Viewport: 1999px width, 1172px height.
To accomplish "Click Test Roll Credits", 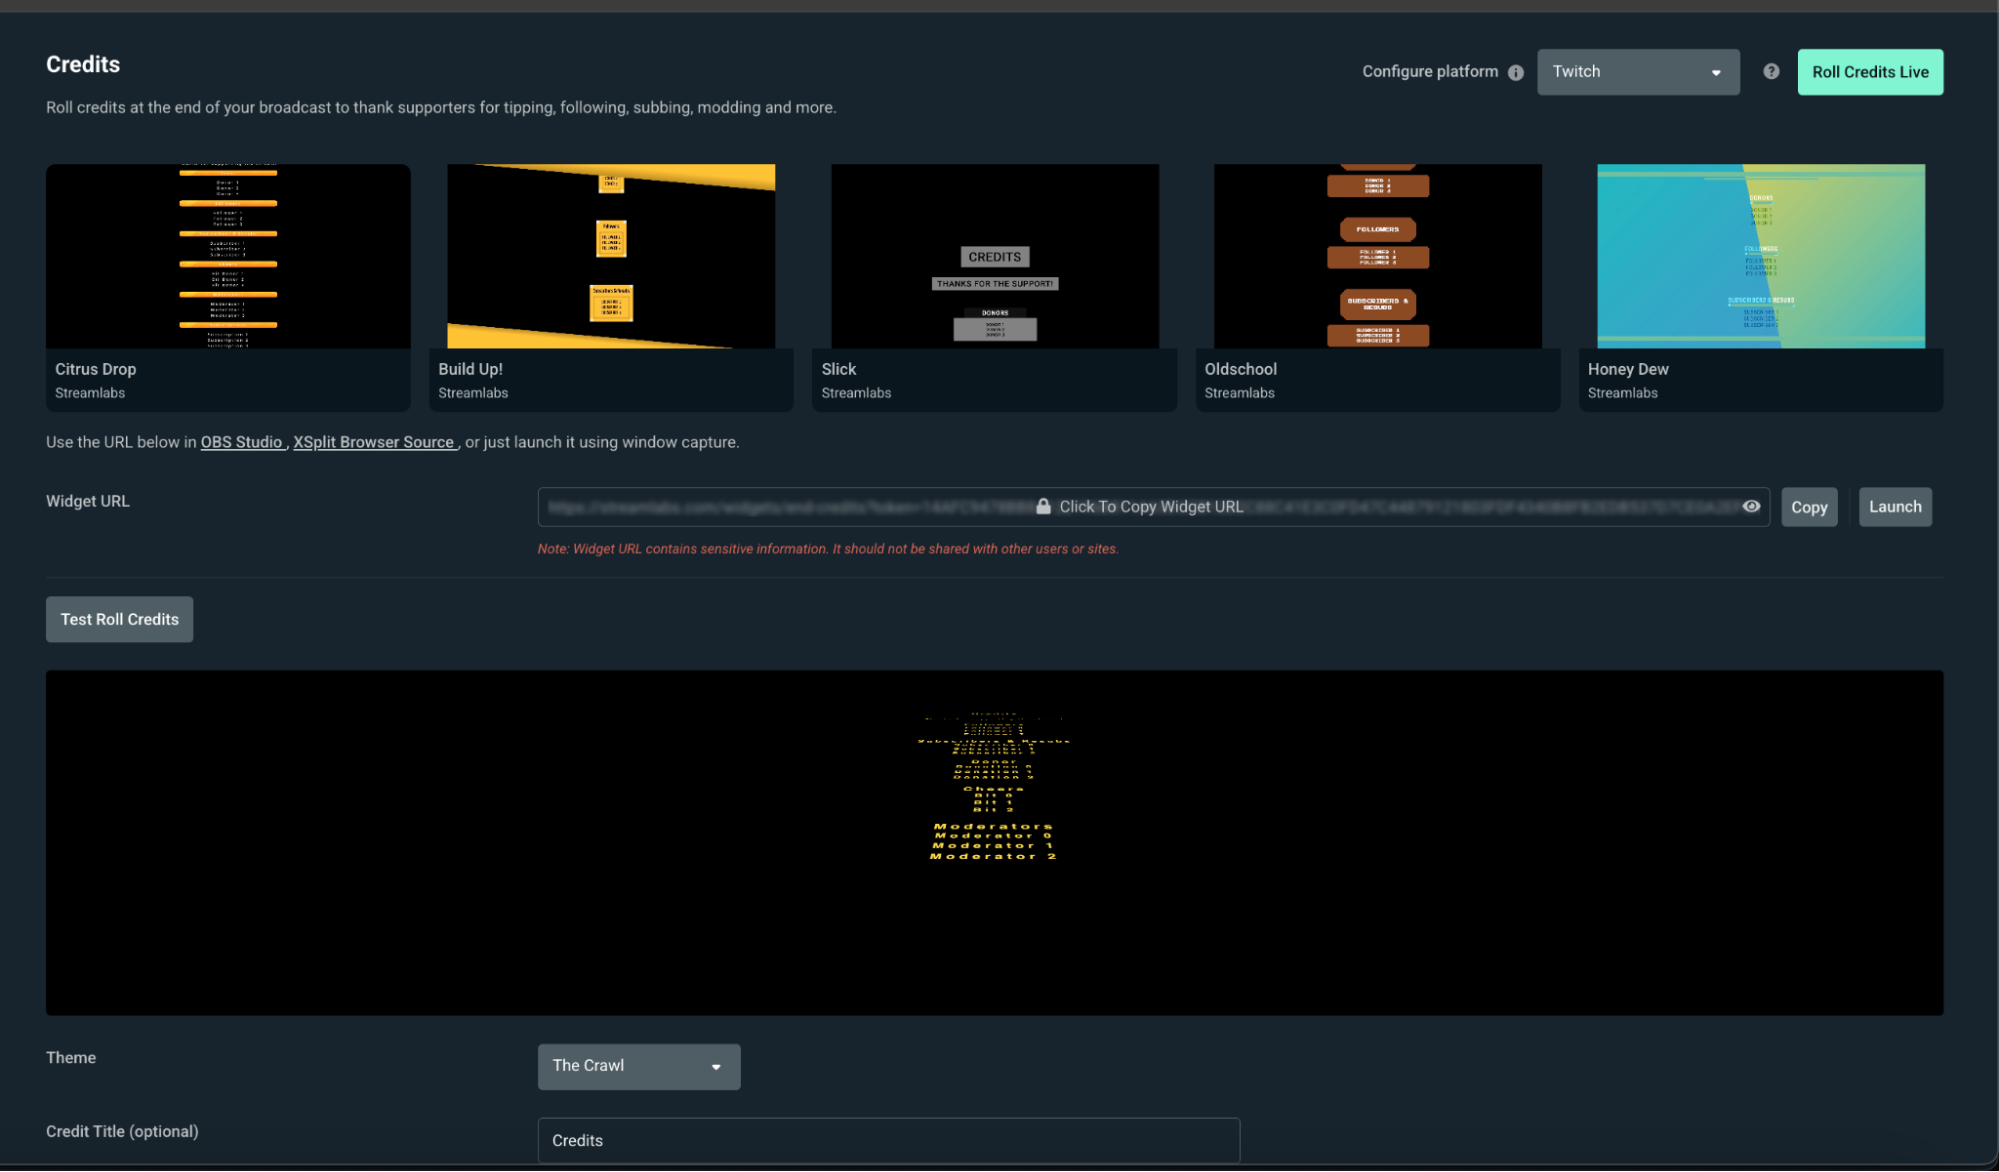I will click(x=119, y=619).
